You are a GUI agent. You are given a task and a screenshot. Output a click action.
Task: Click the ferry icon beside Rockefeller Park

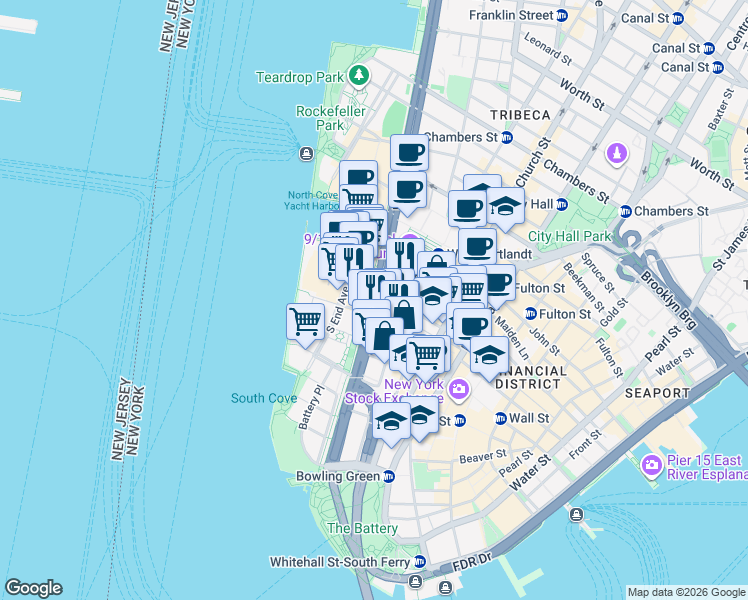click(x=306, y=154)
